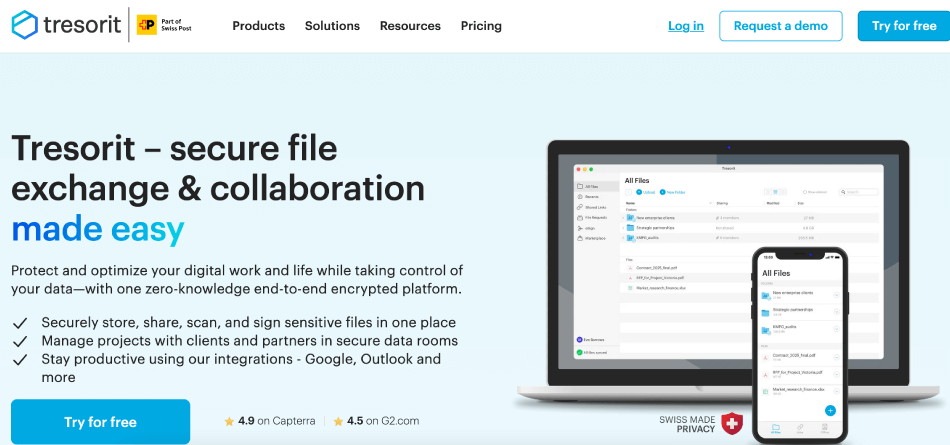Click the Search field in laptop app
The height and width of the screenshot is (445, 950).
(859, 192)
